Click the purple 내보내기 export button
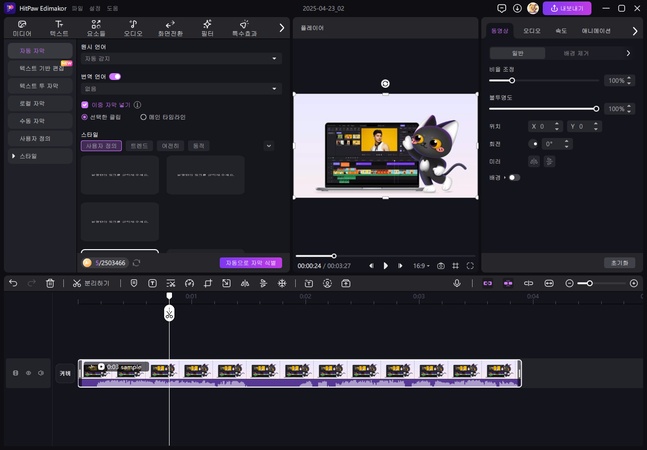Screen dimensions: 647x450 click(x=567, y=8)
